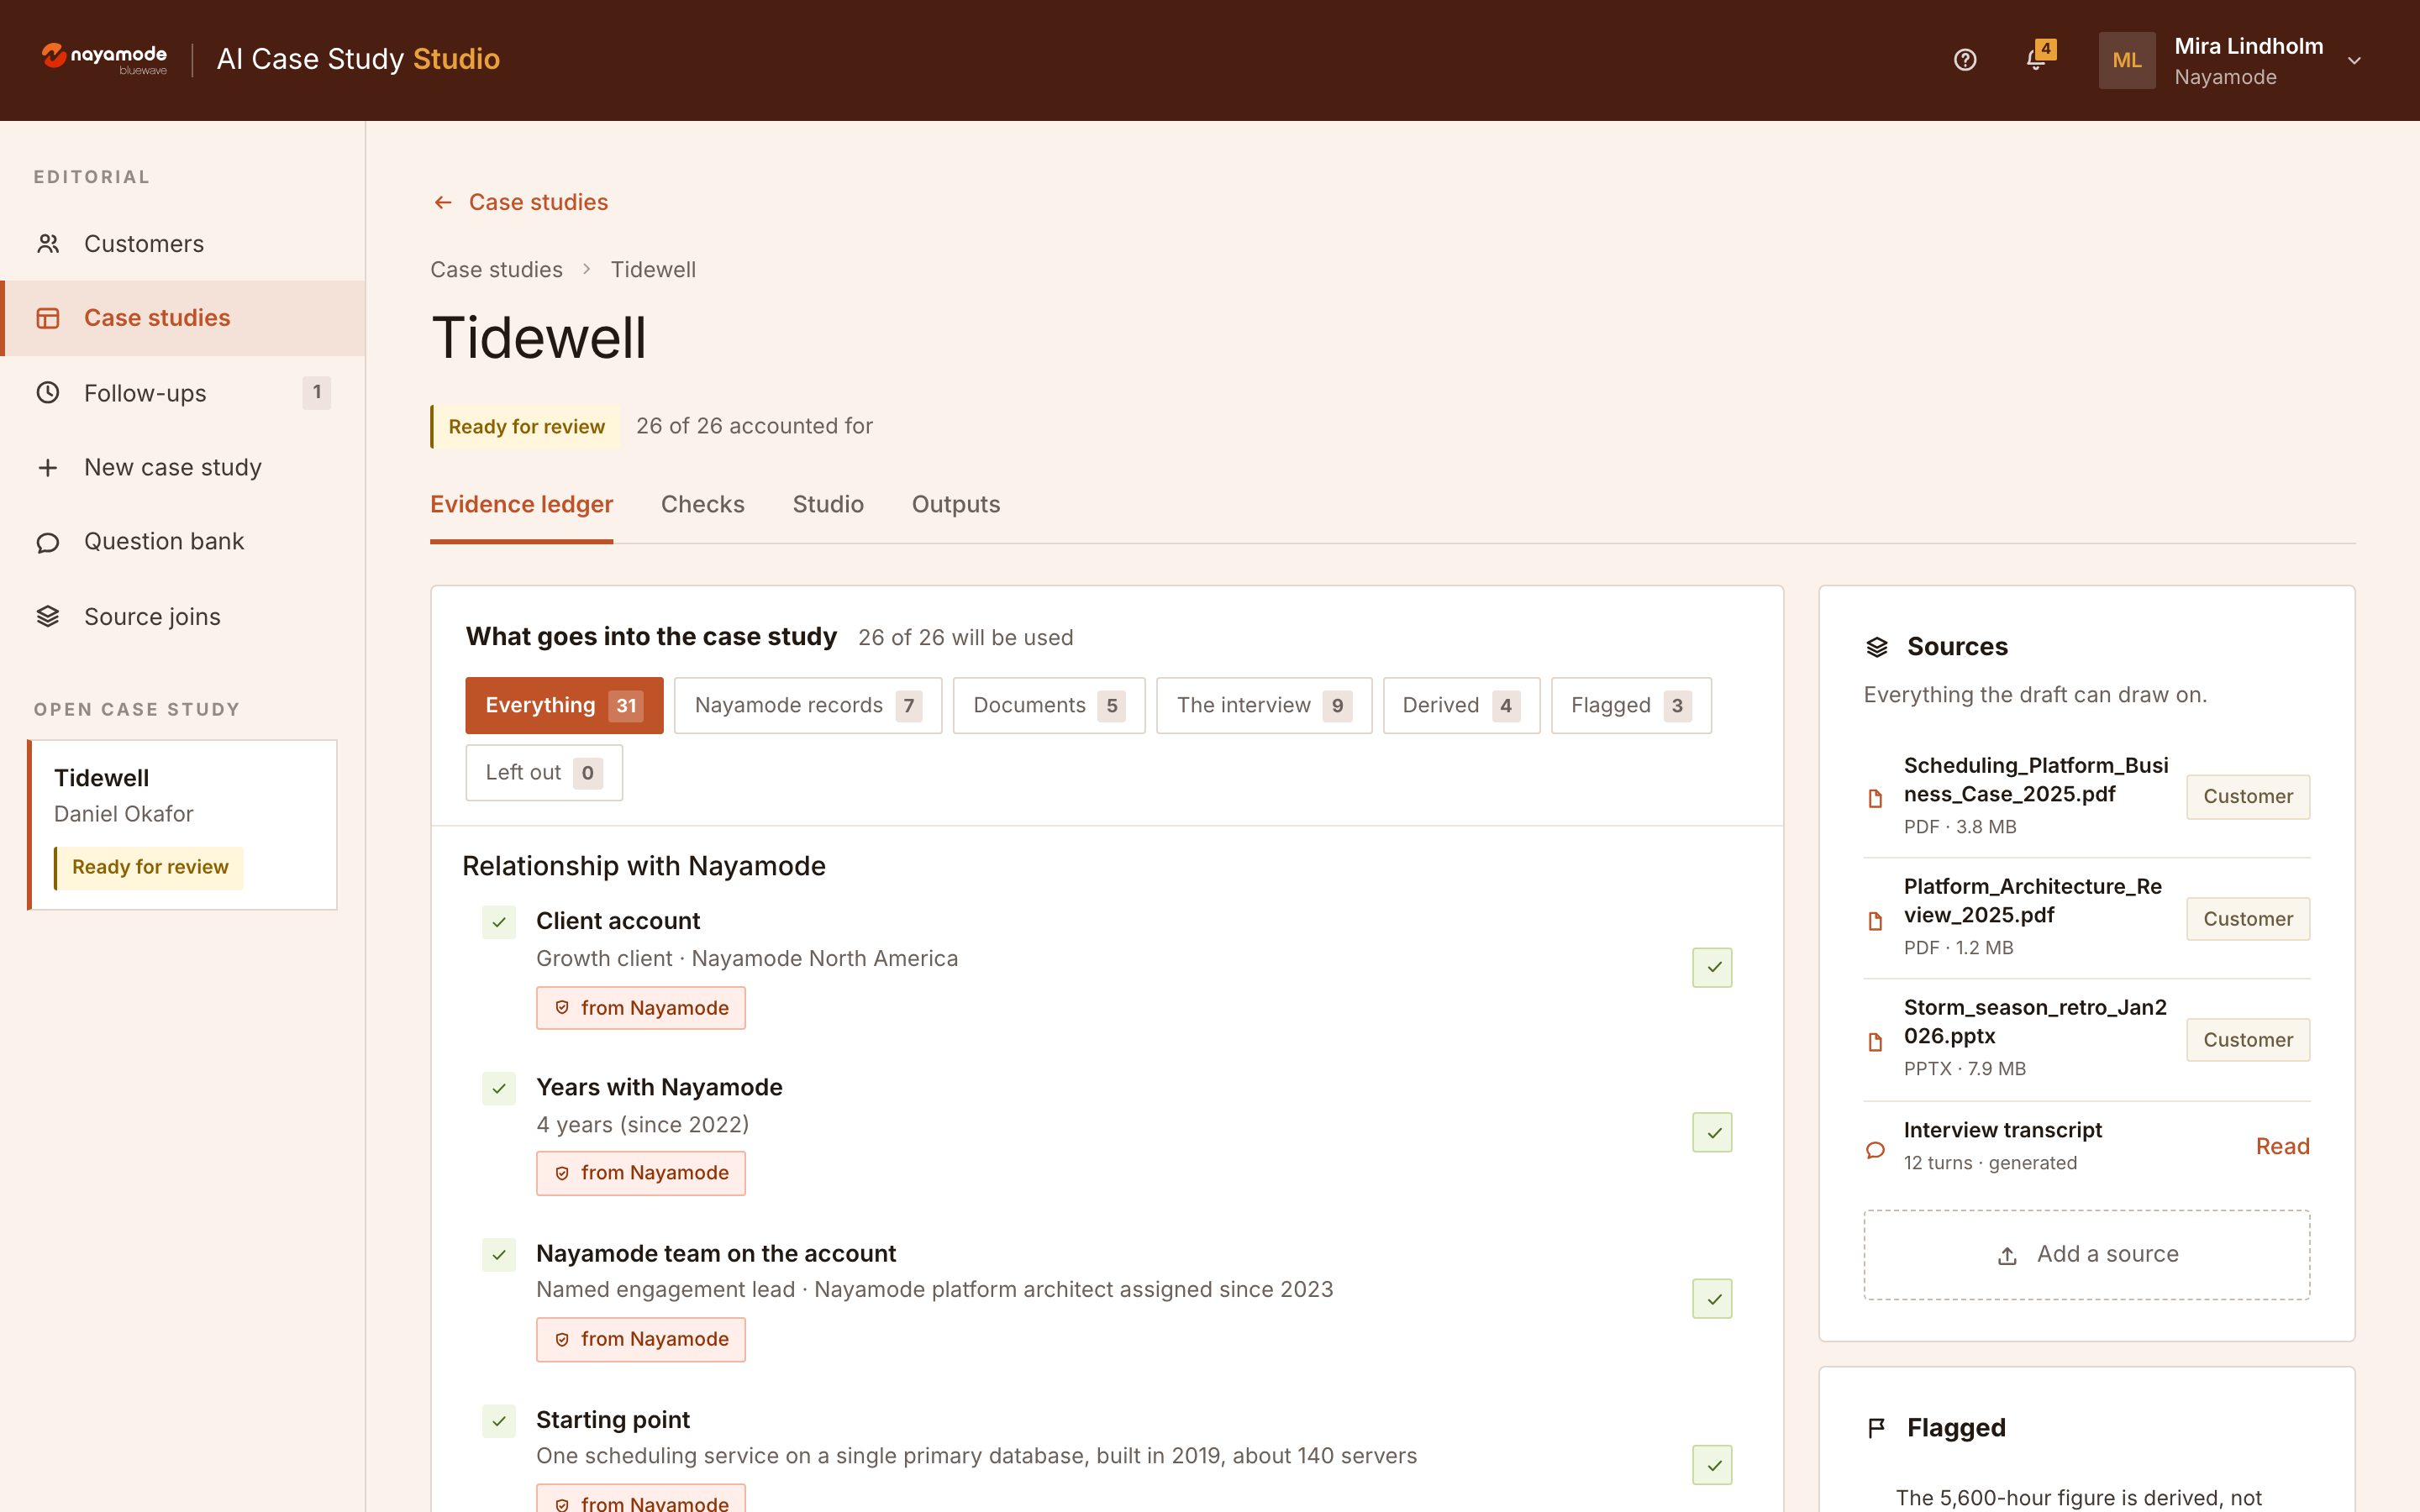Click the file icon for Scheduling_Platform_Business_Case_2025.pdf
The height and width of the screenshot is (1512, 2420).
1876,798
